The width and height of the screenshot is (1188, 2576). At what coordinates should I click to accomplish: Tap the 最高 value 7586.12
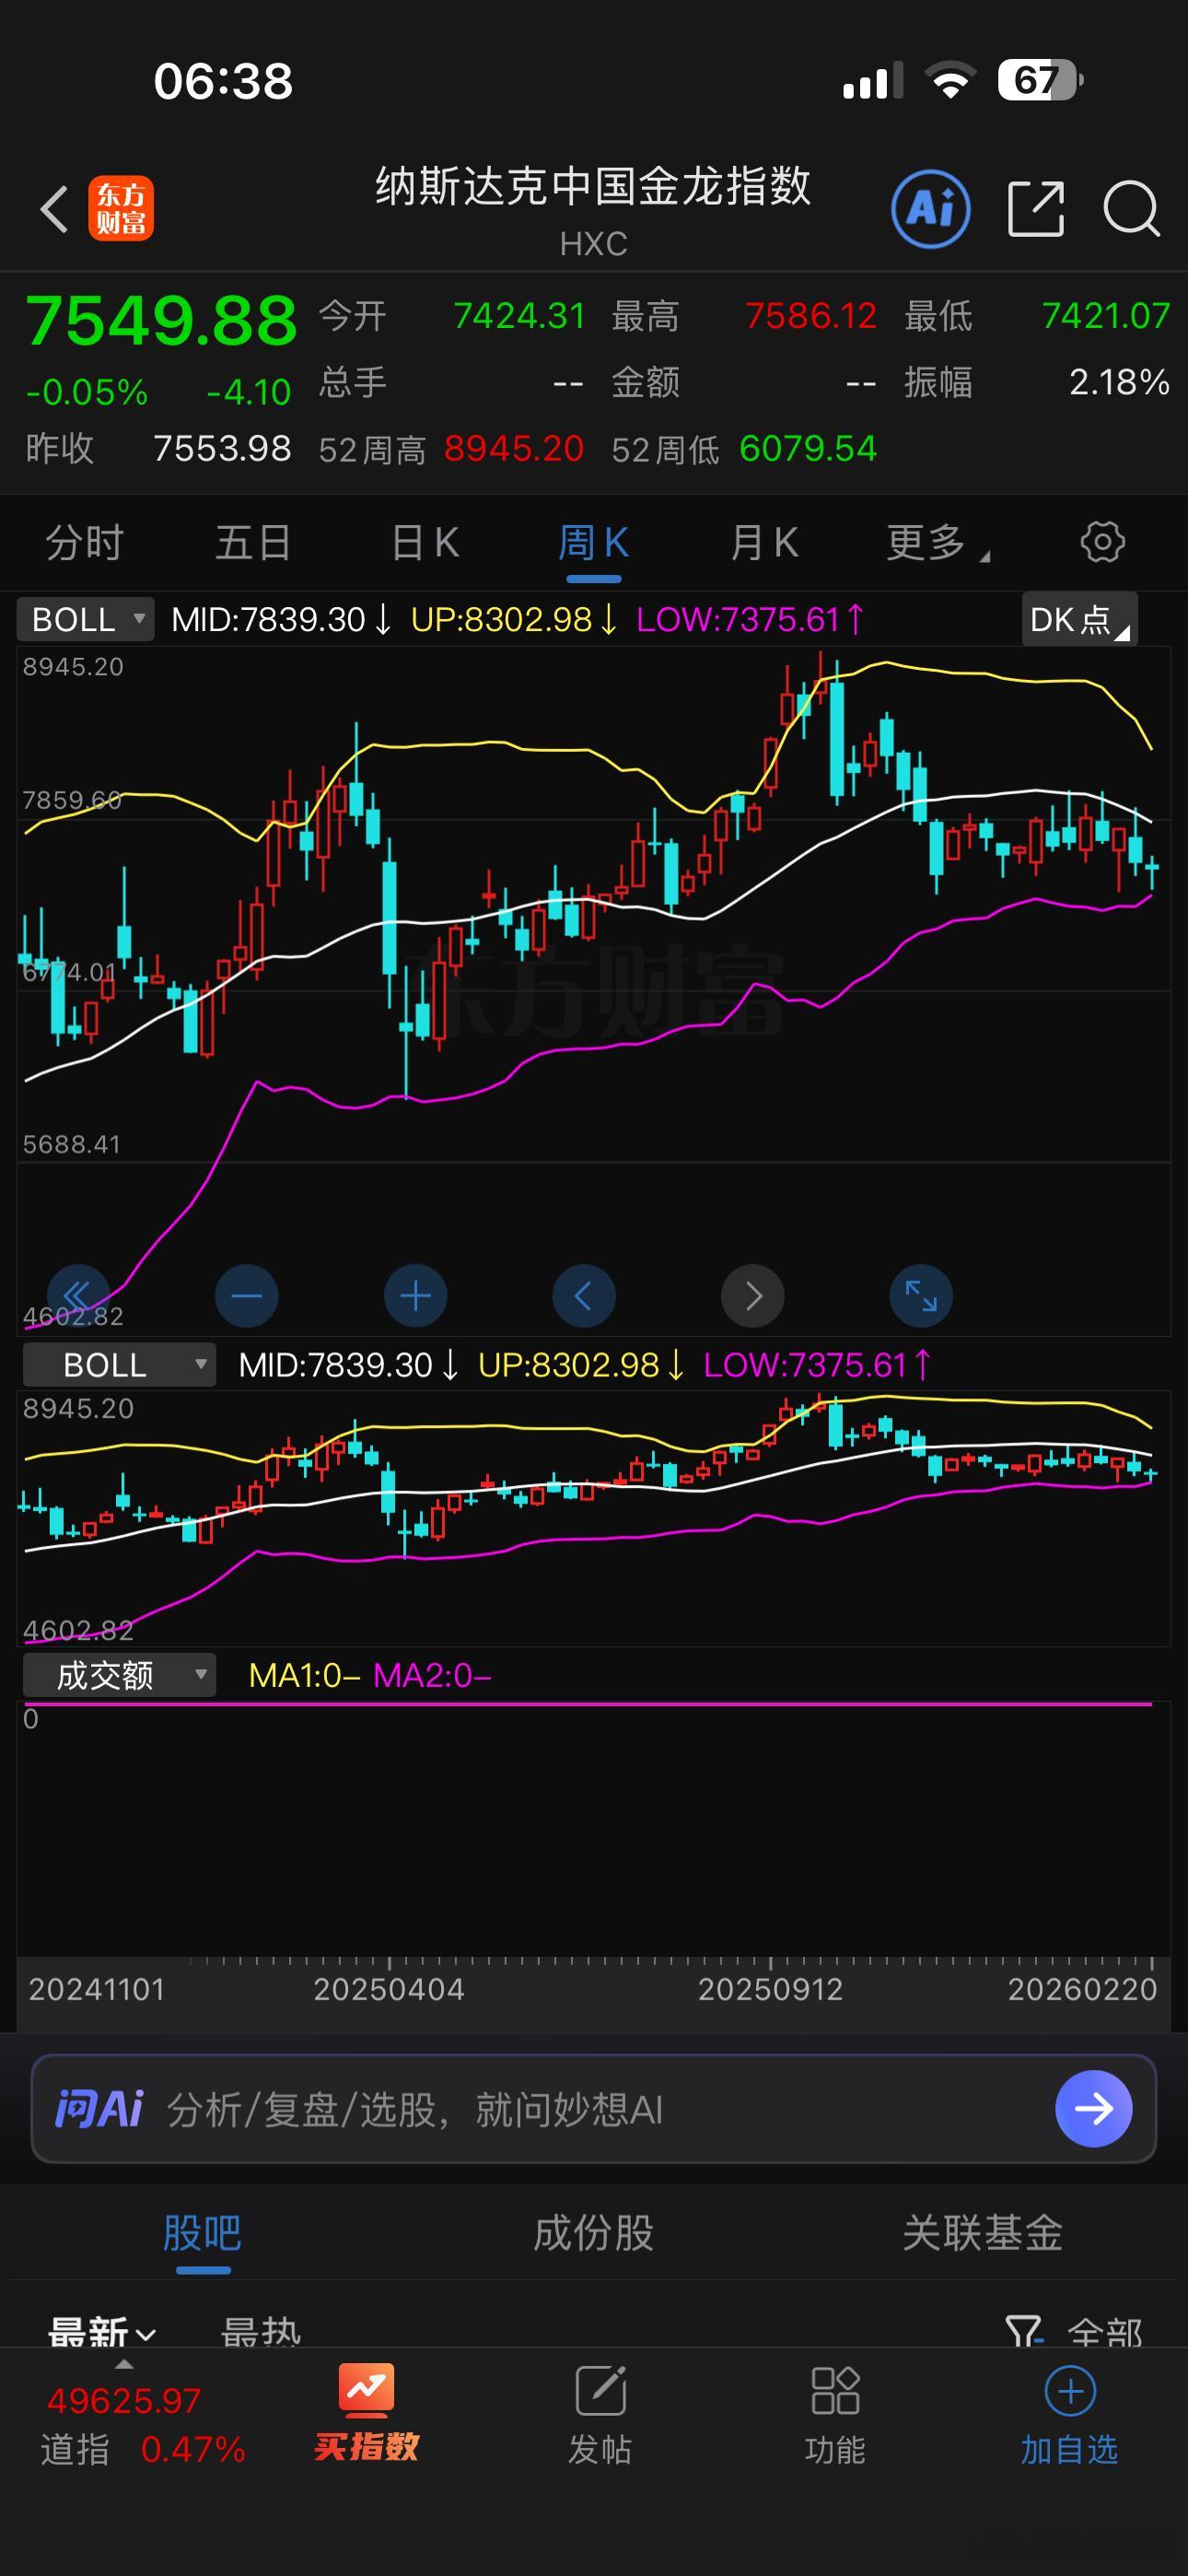811,316
